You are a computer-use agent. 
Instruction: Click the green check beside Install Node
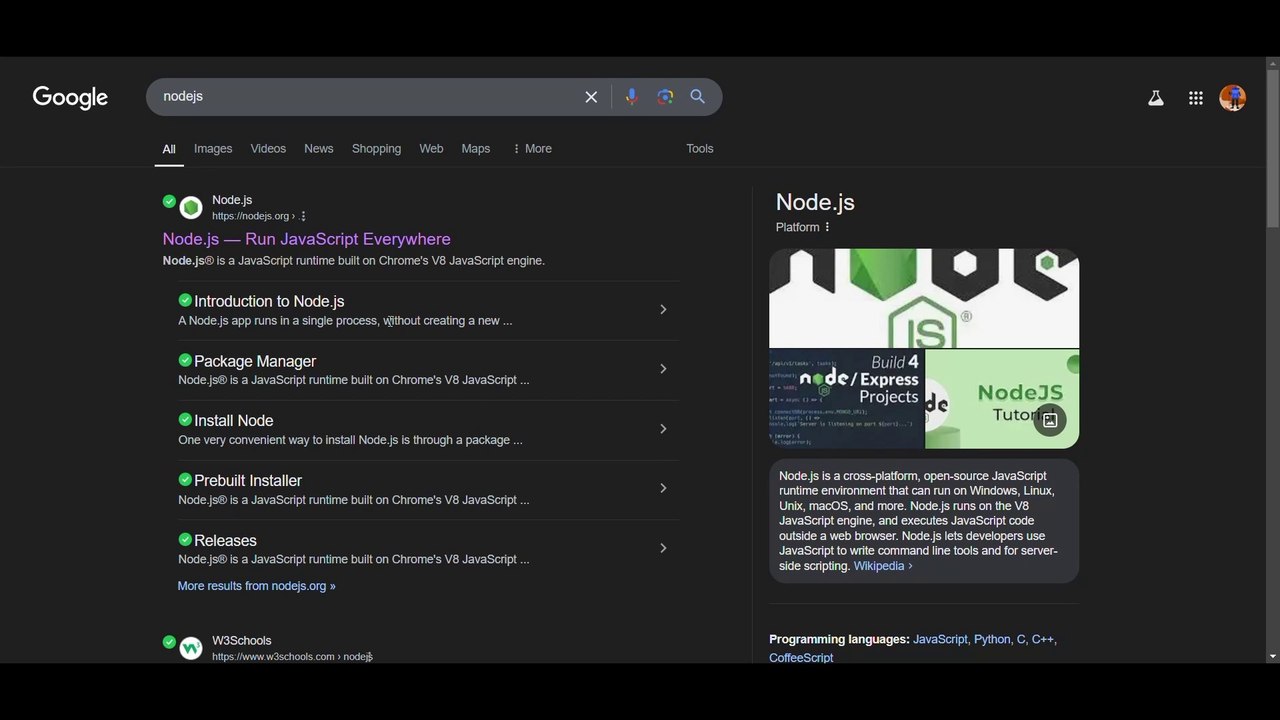pyautogui.click(x=185, y=420)
